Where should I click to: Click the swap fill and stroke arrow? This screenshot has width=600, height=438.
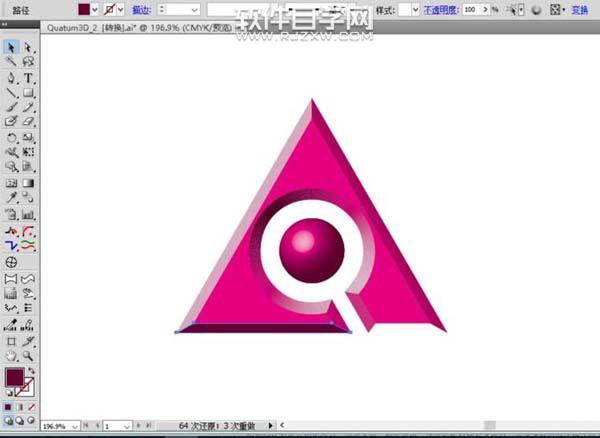click(x=31, y=371)
